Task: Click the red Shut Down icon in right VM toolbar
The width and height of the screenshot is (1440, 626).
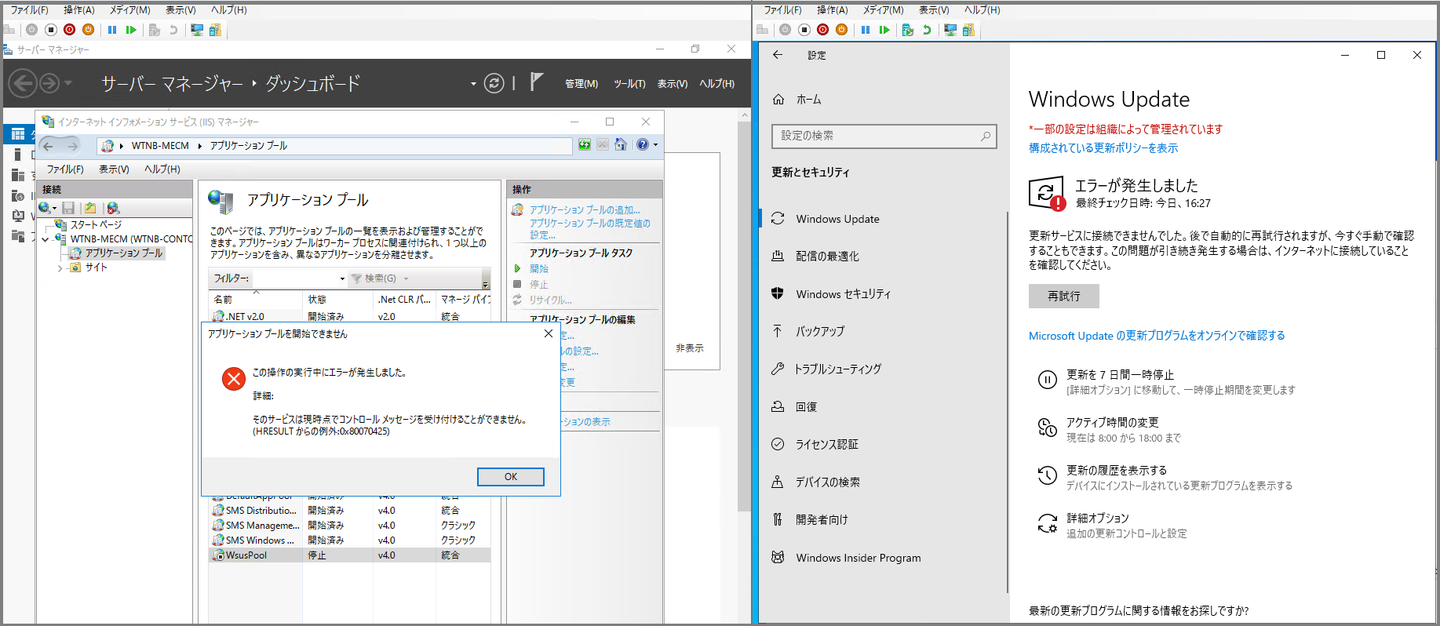Action: pos(823,30)
